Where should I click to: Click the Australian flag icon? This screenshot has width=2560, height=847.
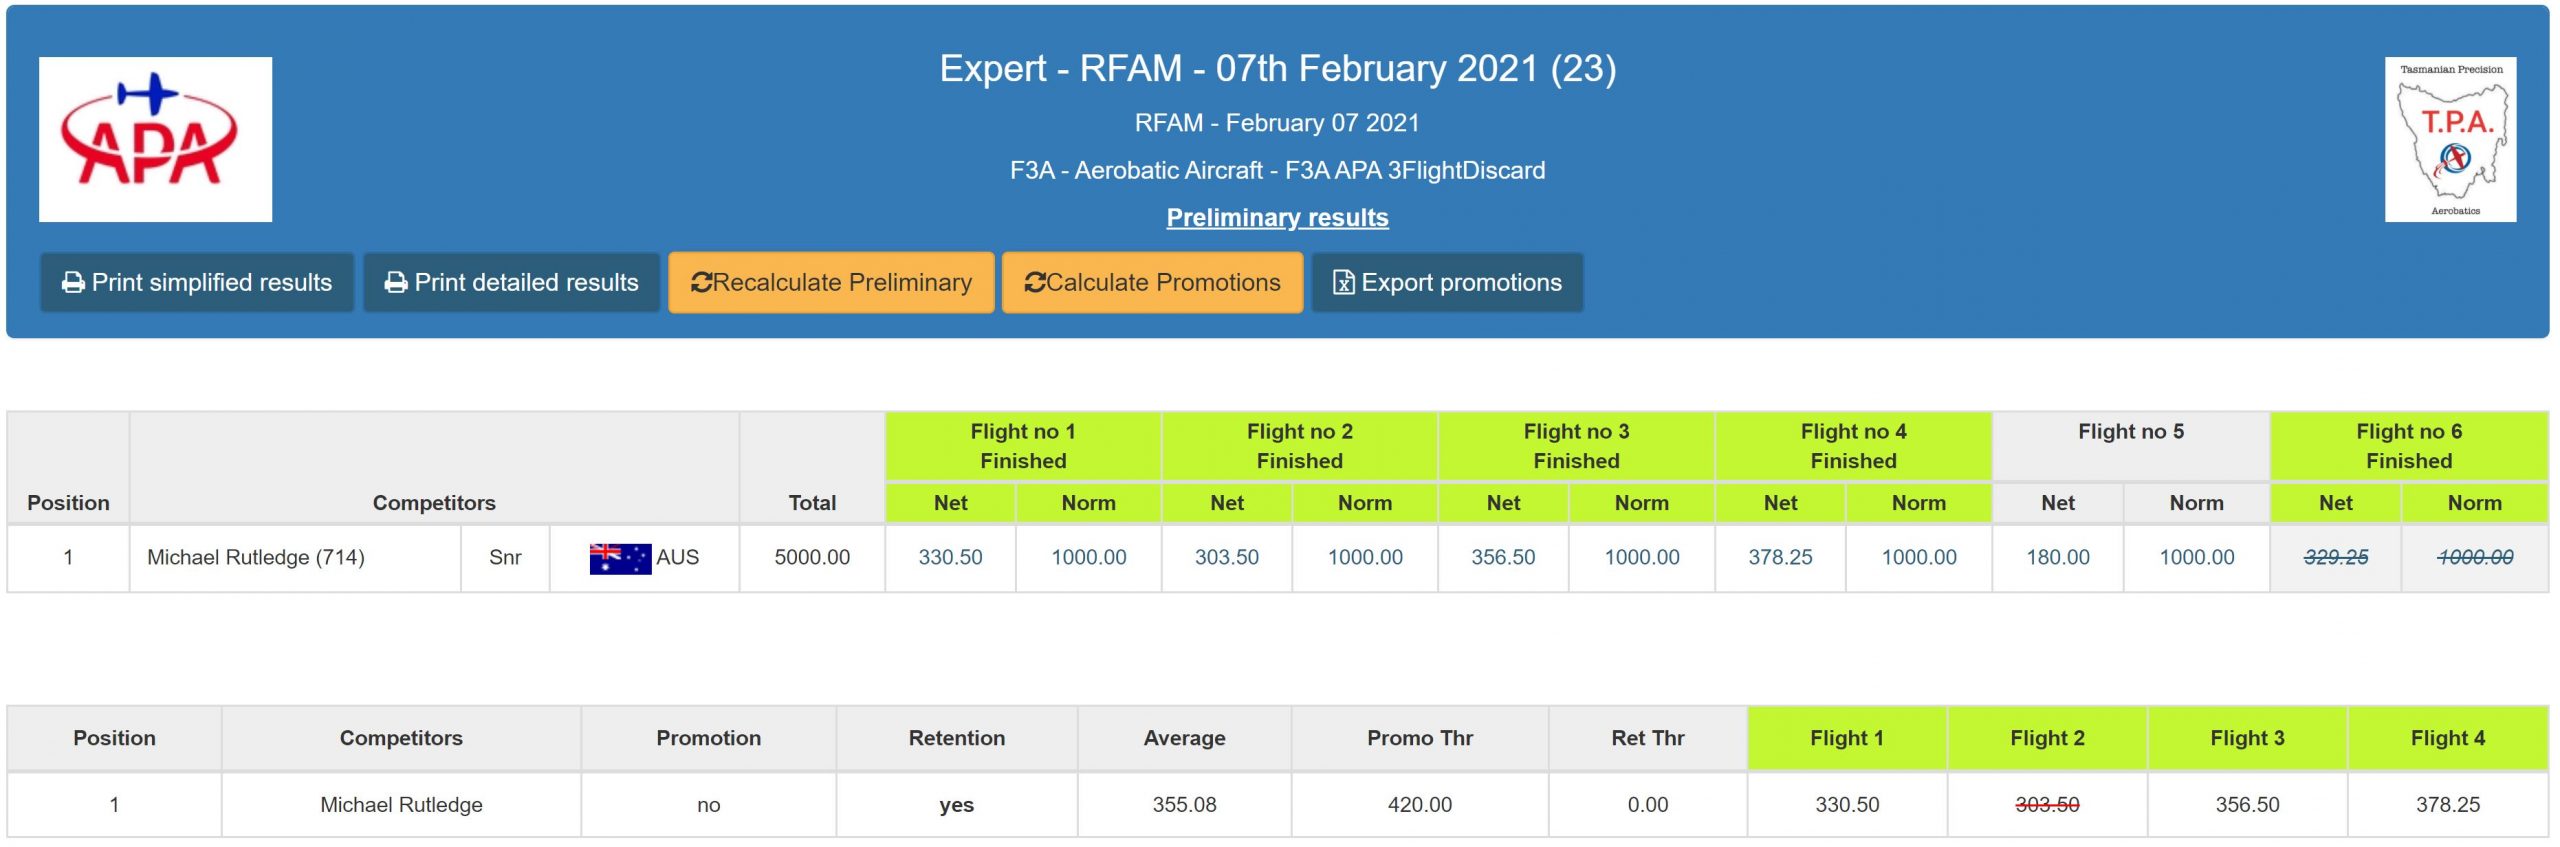pos(620,558)
